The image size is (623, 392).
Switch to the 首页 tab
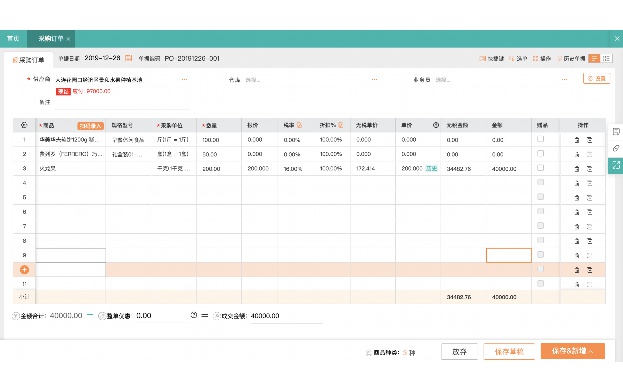tap(13, 39)
